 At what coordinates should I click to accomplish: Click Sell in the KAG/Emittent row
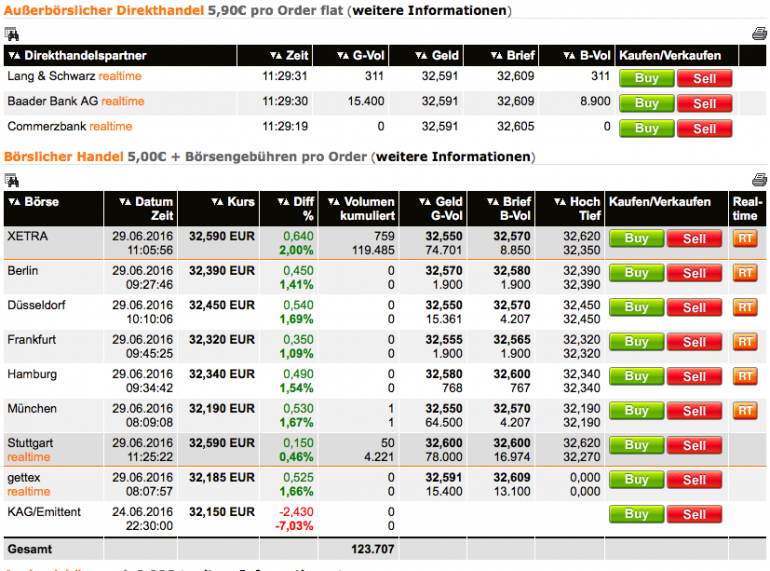click(694, 515)
